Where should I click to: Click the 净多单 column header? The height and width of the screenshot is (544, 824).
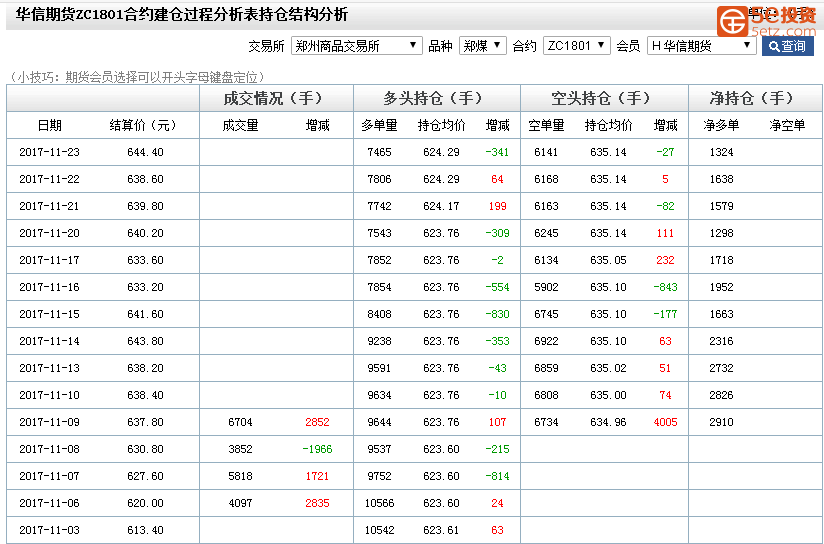(x=721, y=125)
